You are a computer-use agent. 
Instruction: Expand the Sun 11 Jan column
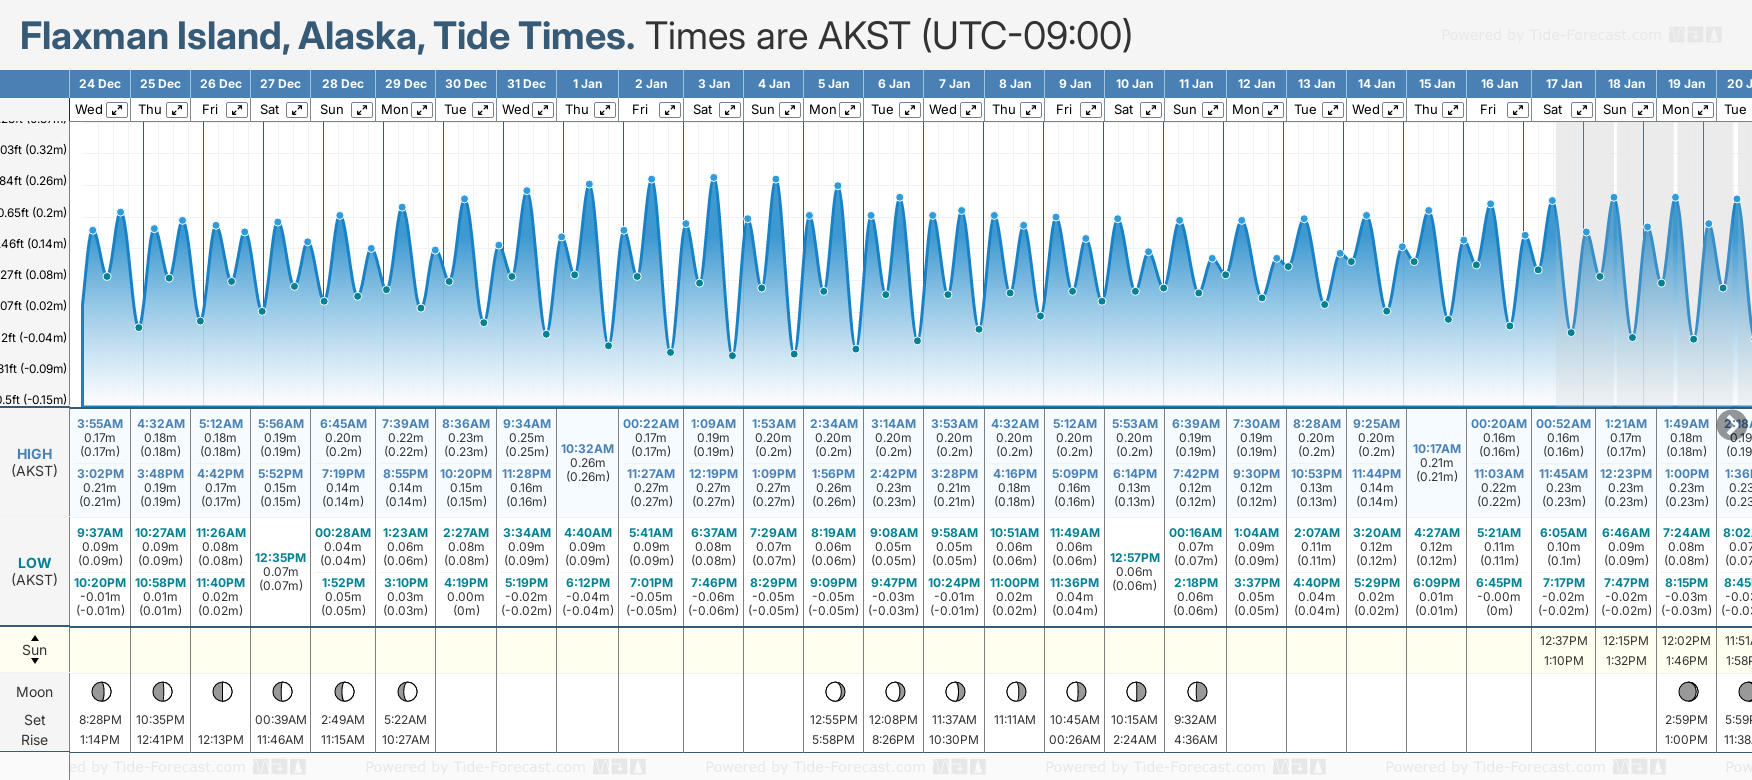[x=1212, y=110]
